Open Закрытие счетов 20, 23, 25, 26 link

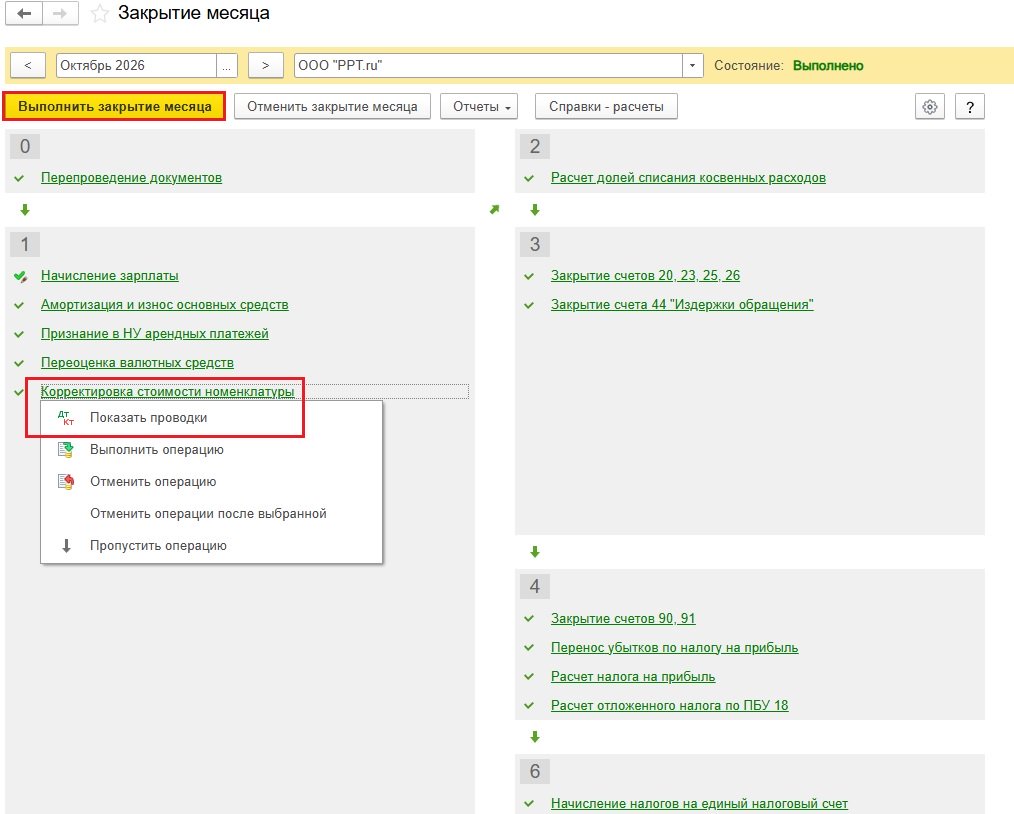click(645, 275)
